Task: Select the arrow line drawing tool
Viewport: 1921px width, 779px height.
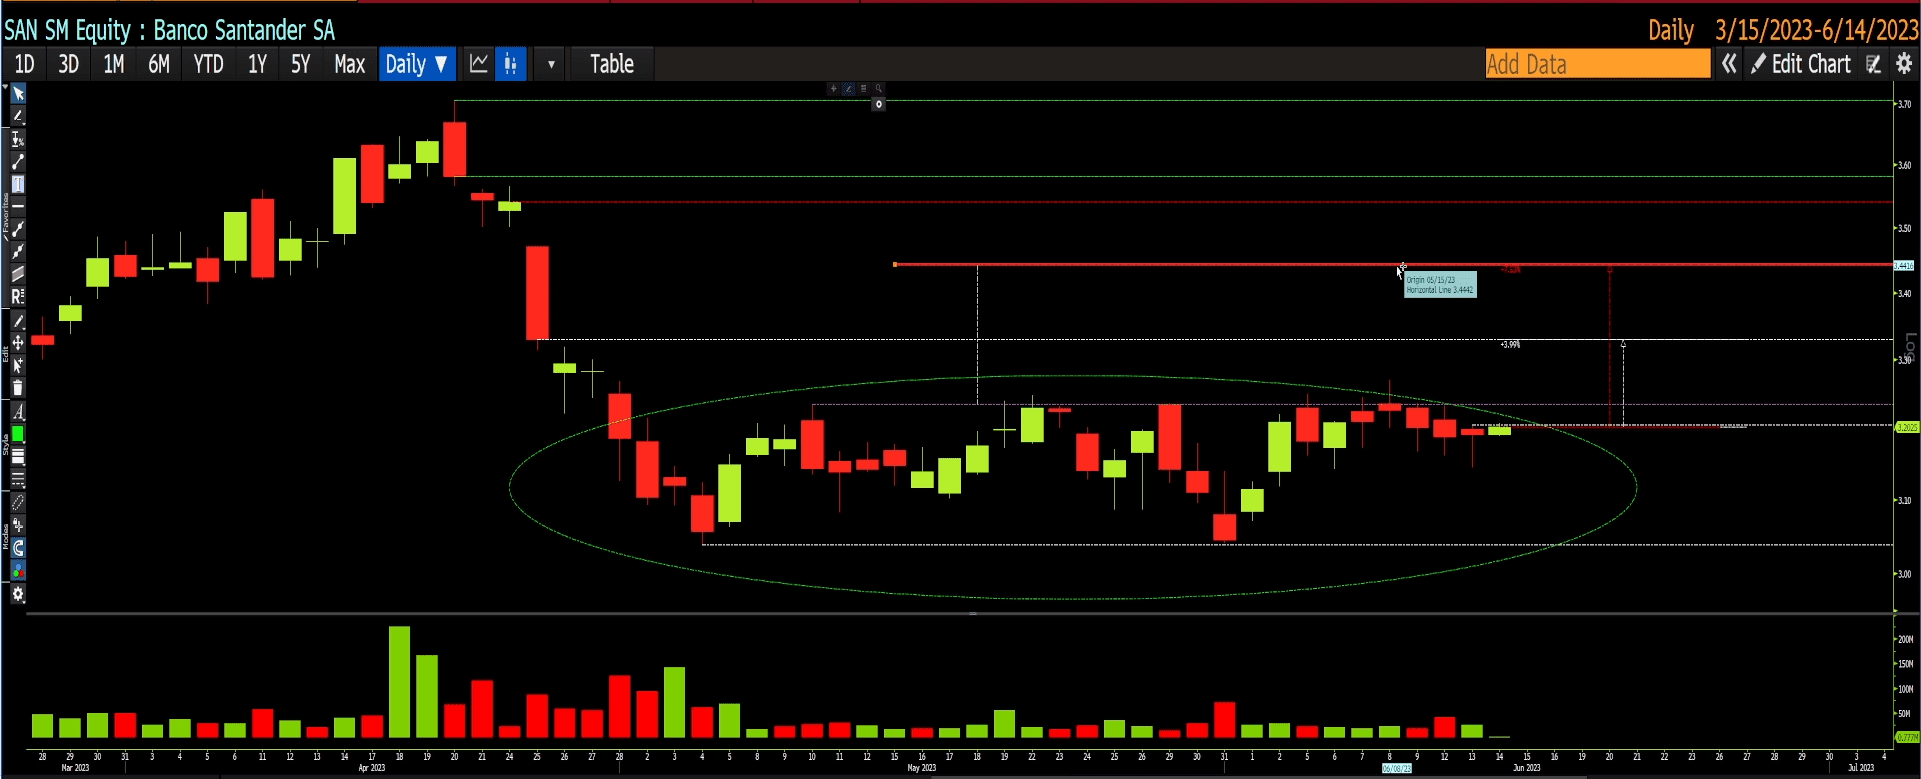Action: click(x=18, y=251)
